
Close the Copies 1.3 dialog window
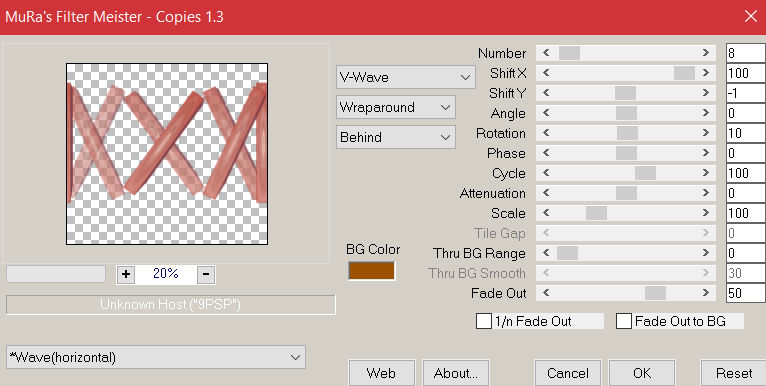pyautogui.click(x=751, y=17)
